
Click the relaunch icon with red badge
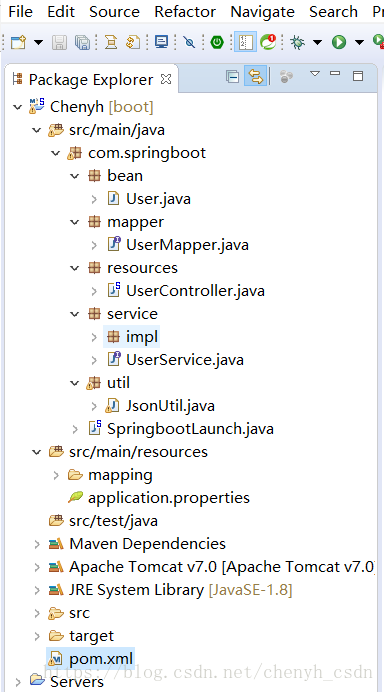coord(268,42)
